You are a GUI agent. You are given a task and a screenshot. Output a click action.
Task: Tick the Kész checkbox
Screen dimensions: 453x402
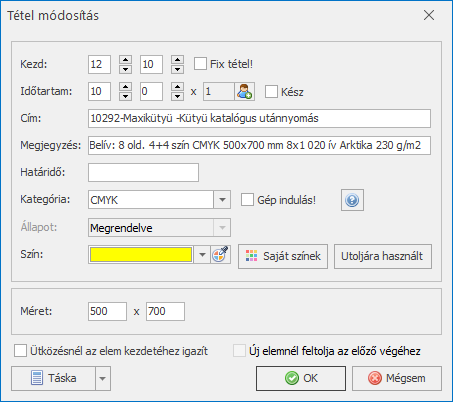point(271,91)
